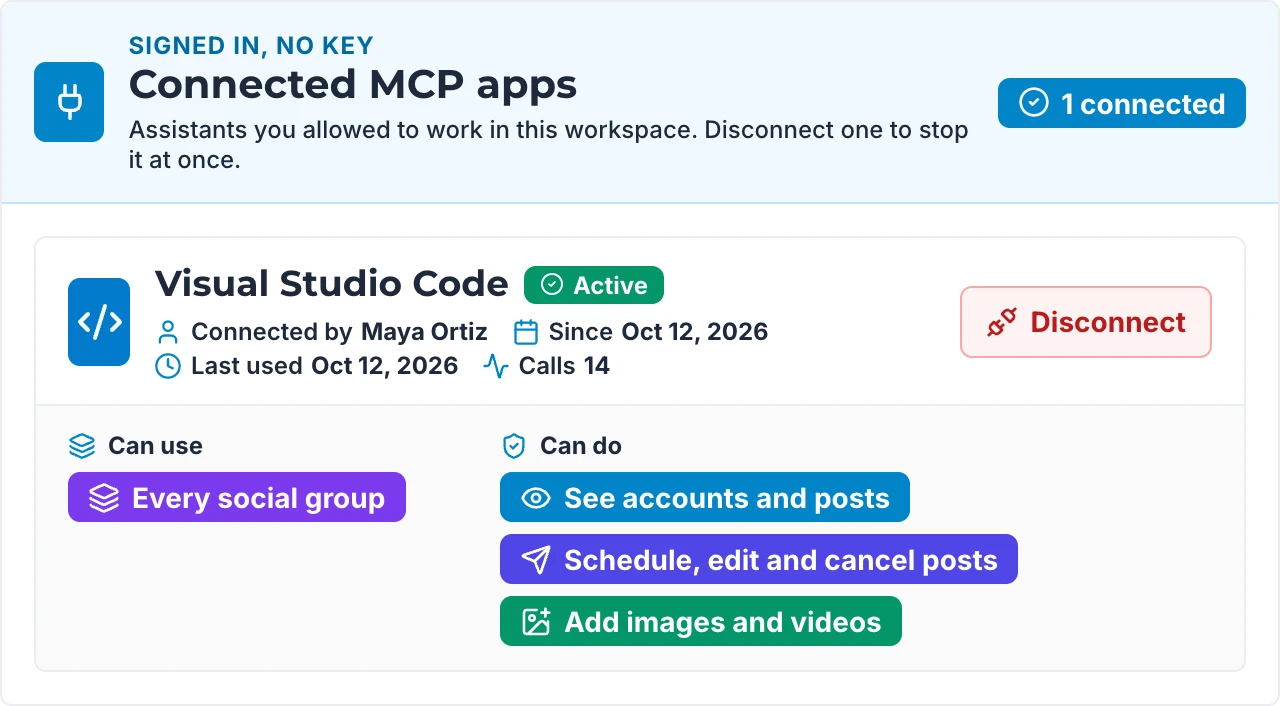Disconnect Visual Studio Code

coord(1086,322)
